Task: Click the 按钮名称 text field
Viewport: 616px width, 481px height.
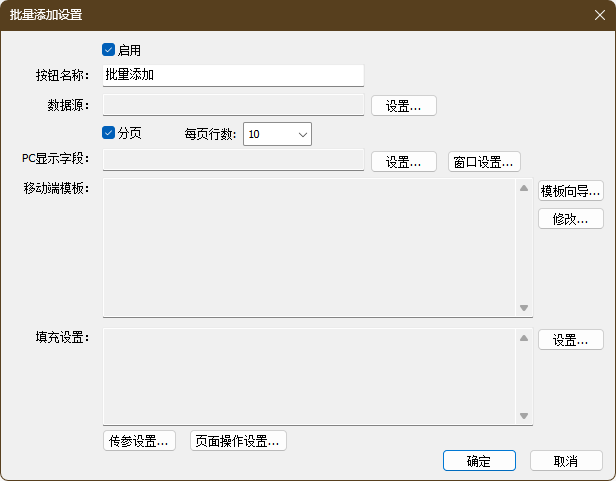Action: (x=233, y=75)
